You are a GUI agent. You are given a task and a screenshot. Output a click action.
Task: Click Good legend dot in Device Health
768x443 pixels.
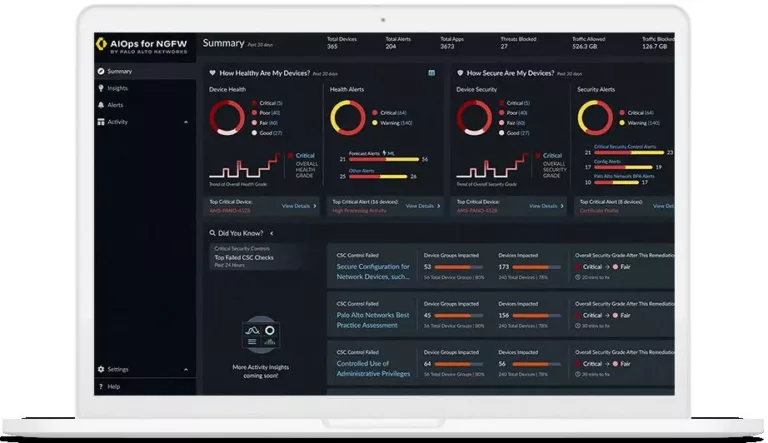(x=255, y=133)
